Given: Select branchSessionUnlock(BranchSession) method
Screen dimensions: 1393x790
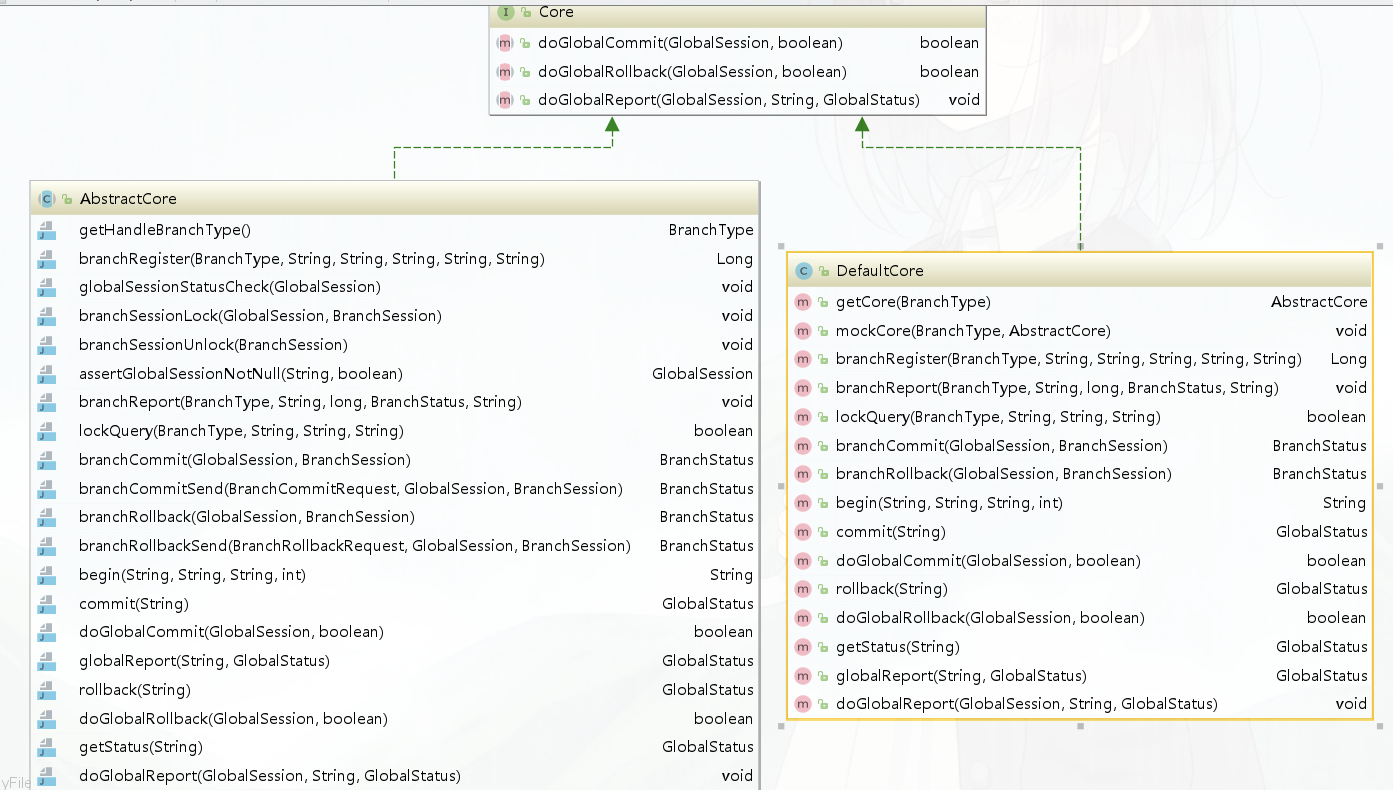Looking at the screenshot, I should (395, 345).
